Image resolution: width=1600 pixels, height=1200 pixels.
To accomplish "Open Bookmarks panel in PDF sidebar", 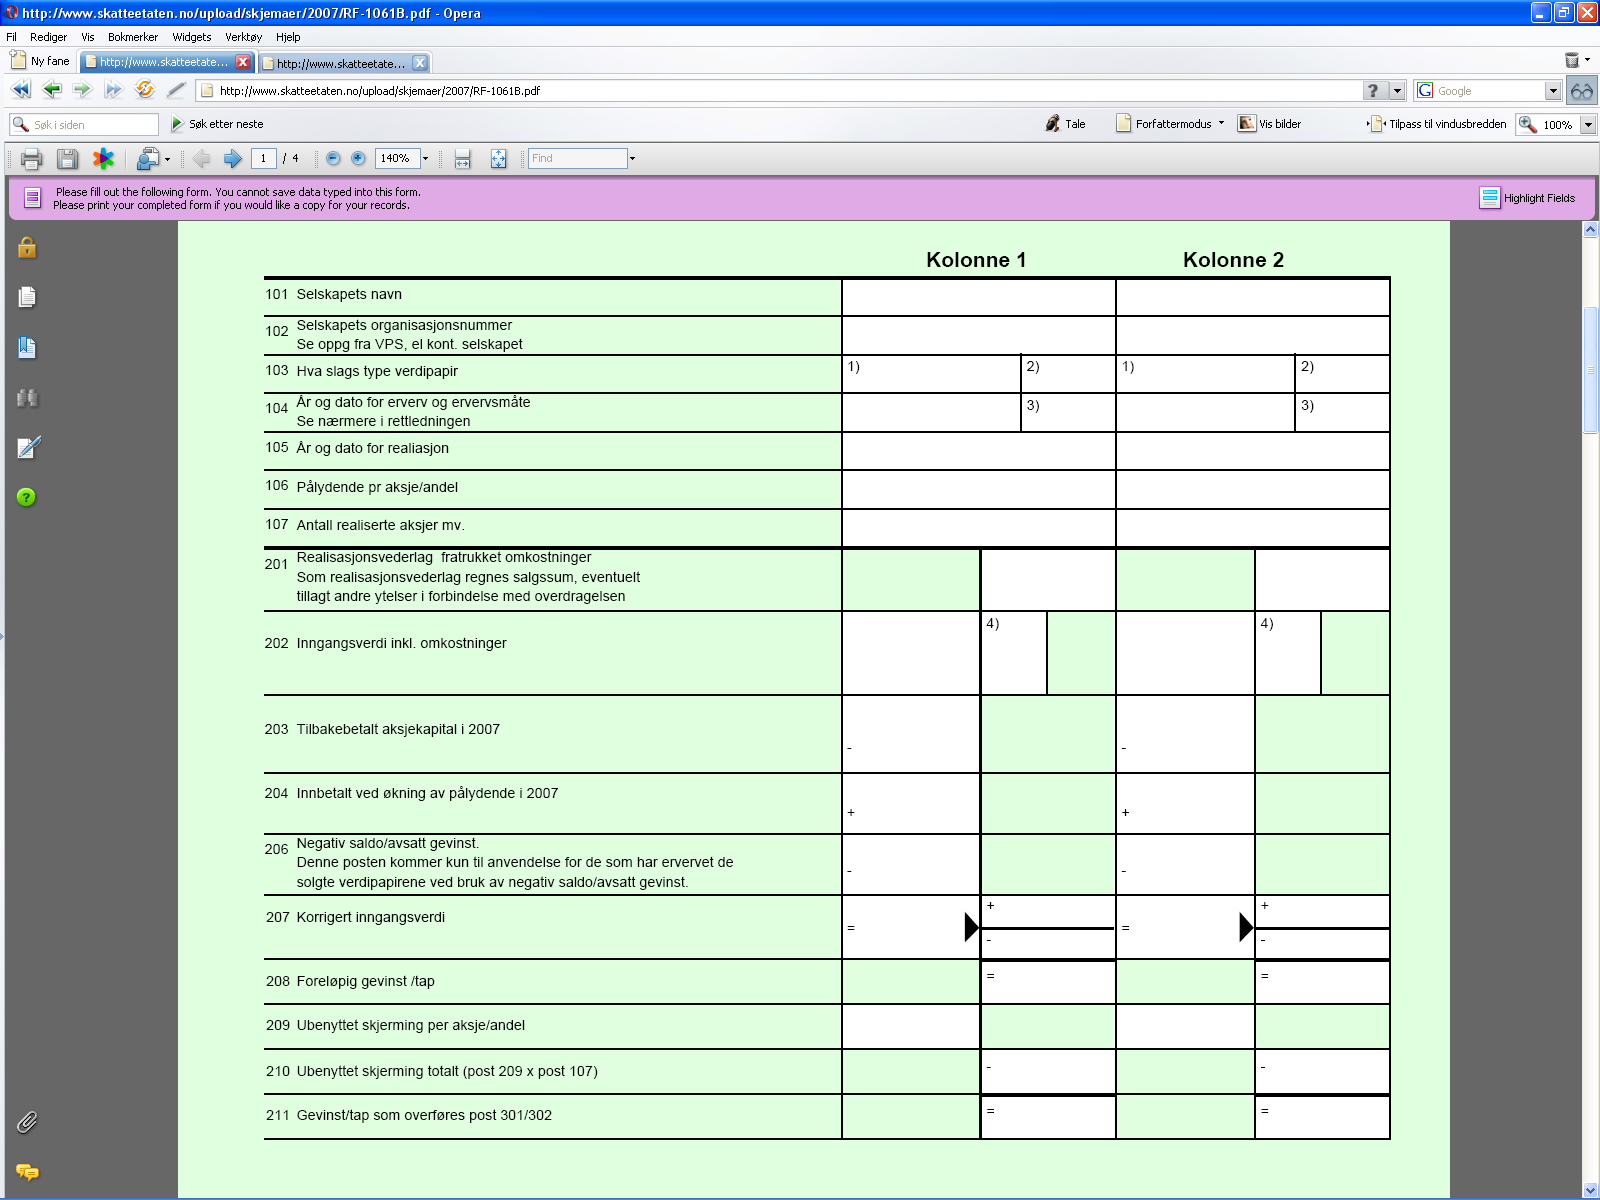I will (27, 347).
